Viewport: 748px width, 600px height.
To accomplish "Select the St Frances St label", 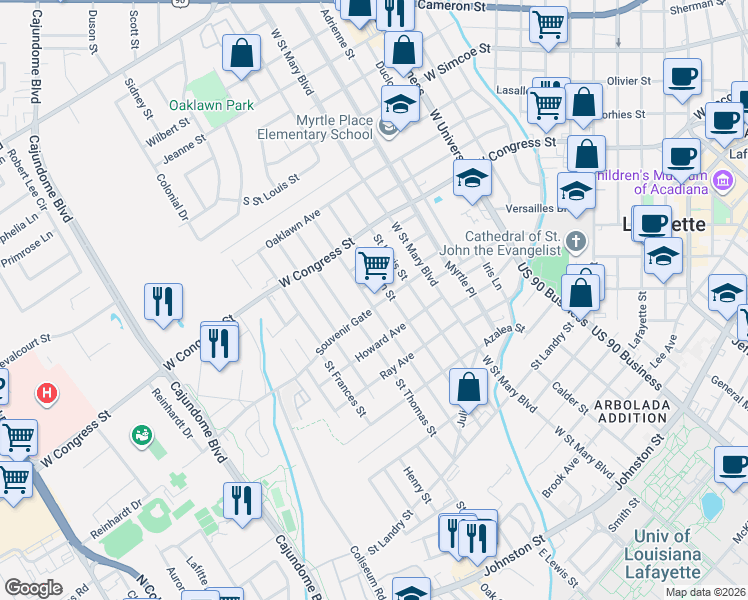I will click(x=345, y=389).
